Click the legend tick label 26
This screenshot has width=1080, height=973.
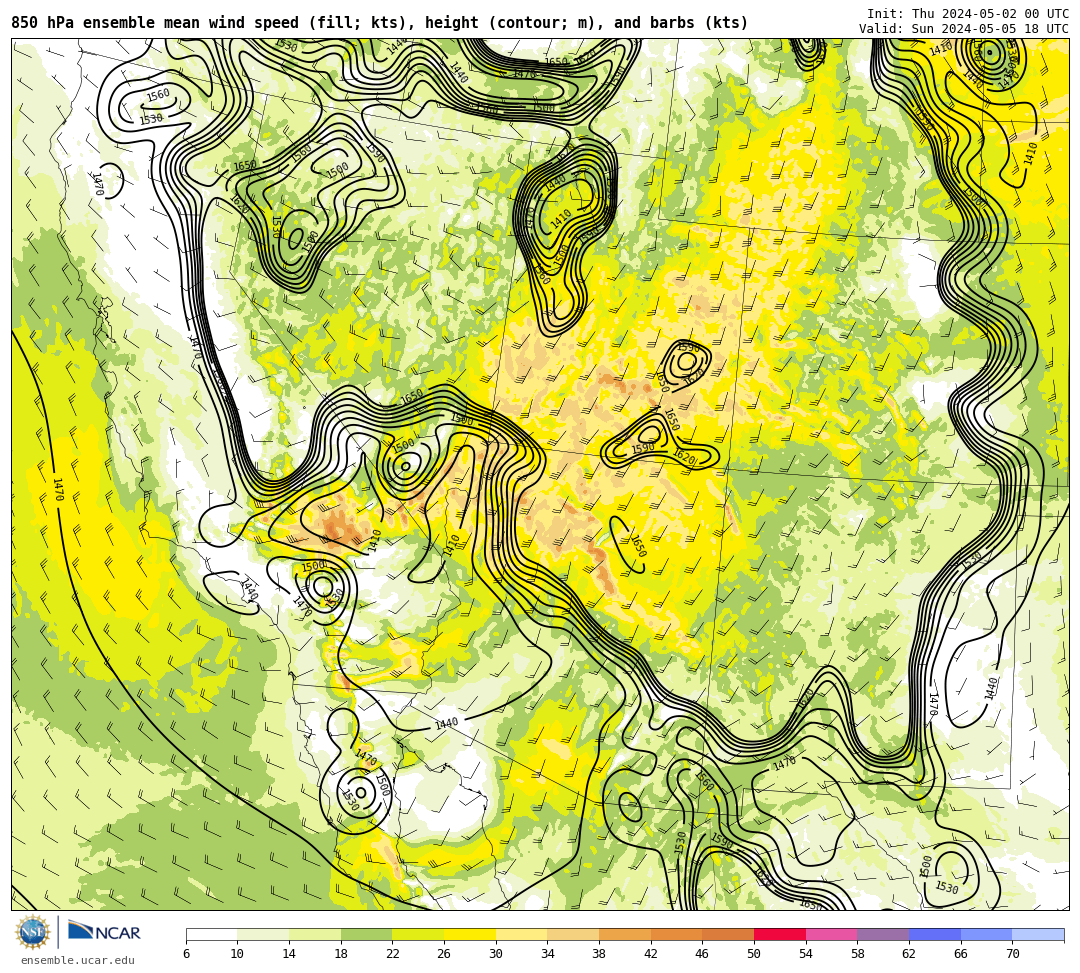click(444, 954)
